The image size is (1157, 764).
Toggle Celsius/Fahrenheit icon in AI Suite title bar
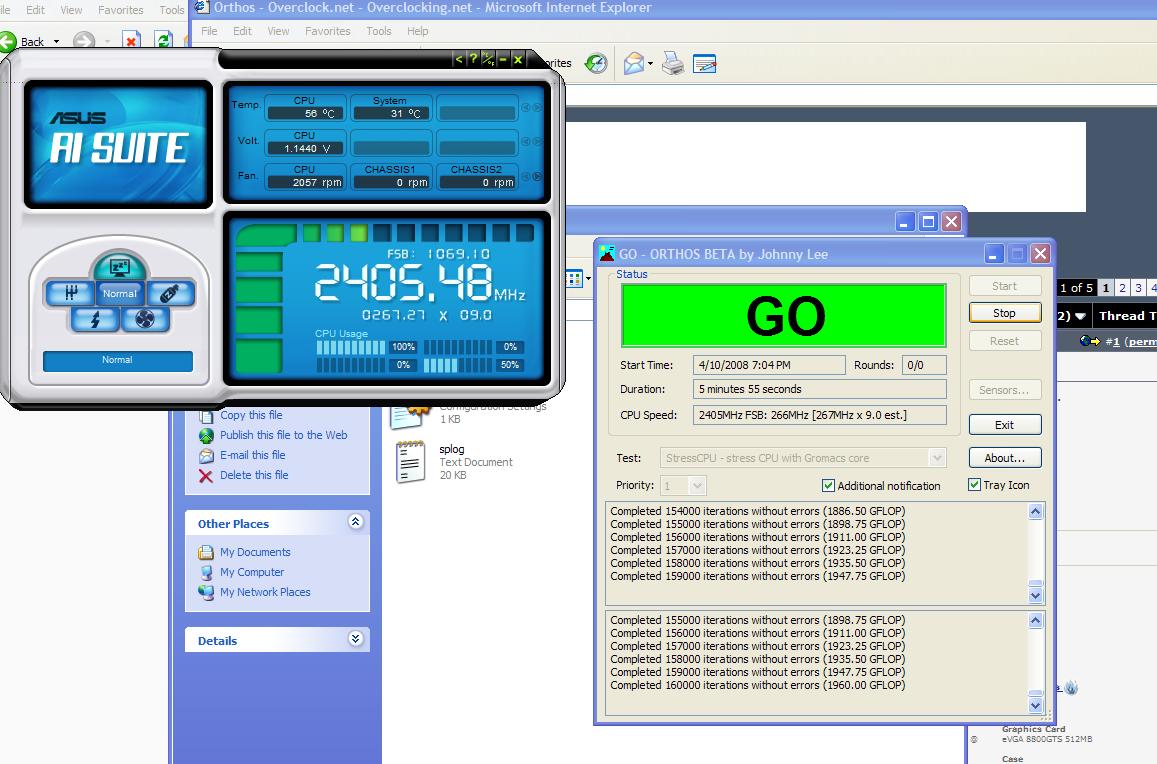click(x=488, y=60)
